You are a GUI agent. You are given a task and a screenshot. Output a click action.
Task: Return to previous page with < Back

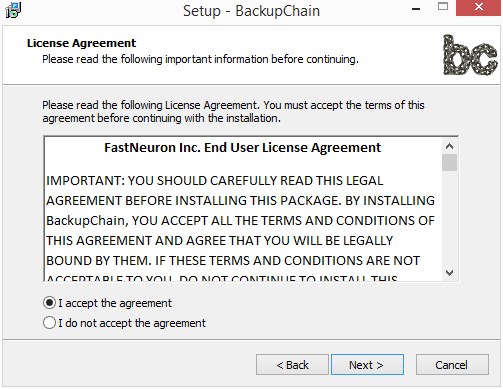[292, 365]
